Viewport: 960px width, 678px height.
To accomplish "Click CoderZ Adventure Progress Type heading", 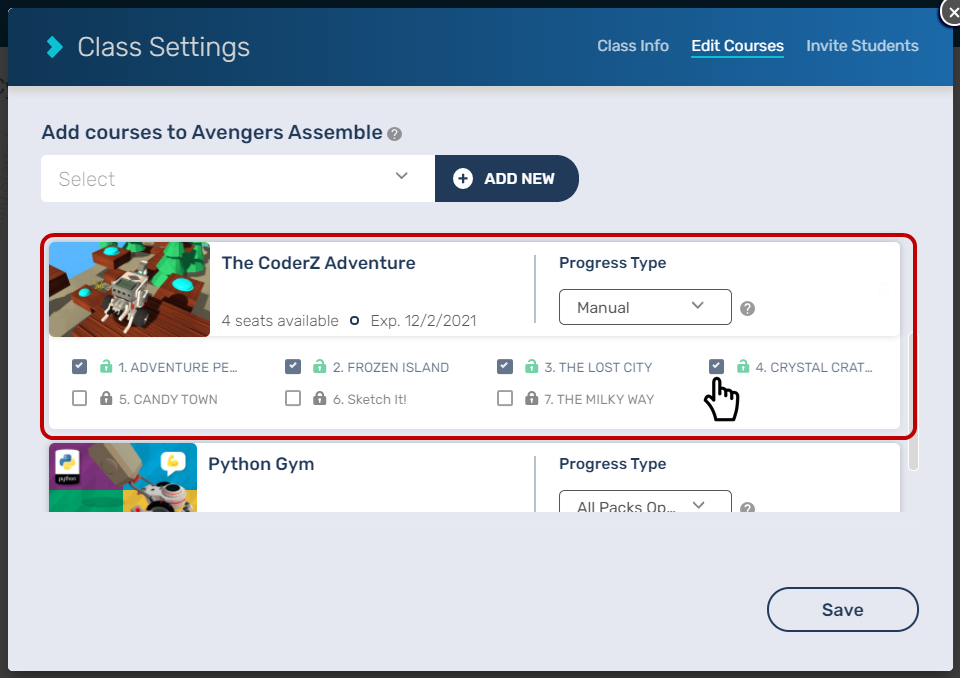I will click(x=612, y=263).
